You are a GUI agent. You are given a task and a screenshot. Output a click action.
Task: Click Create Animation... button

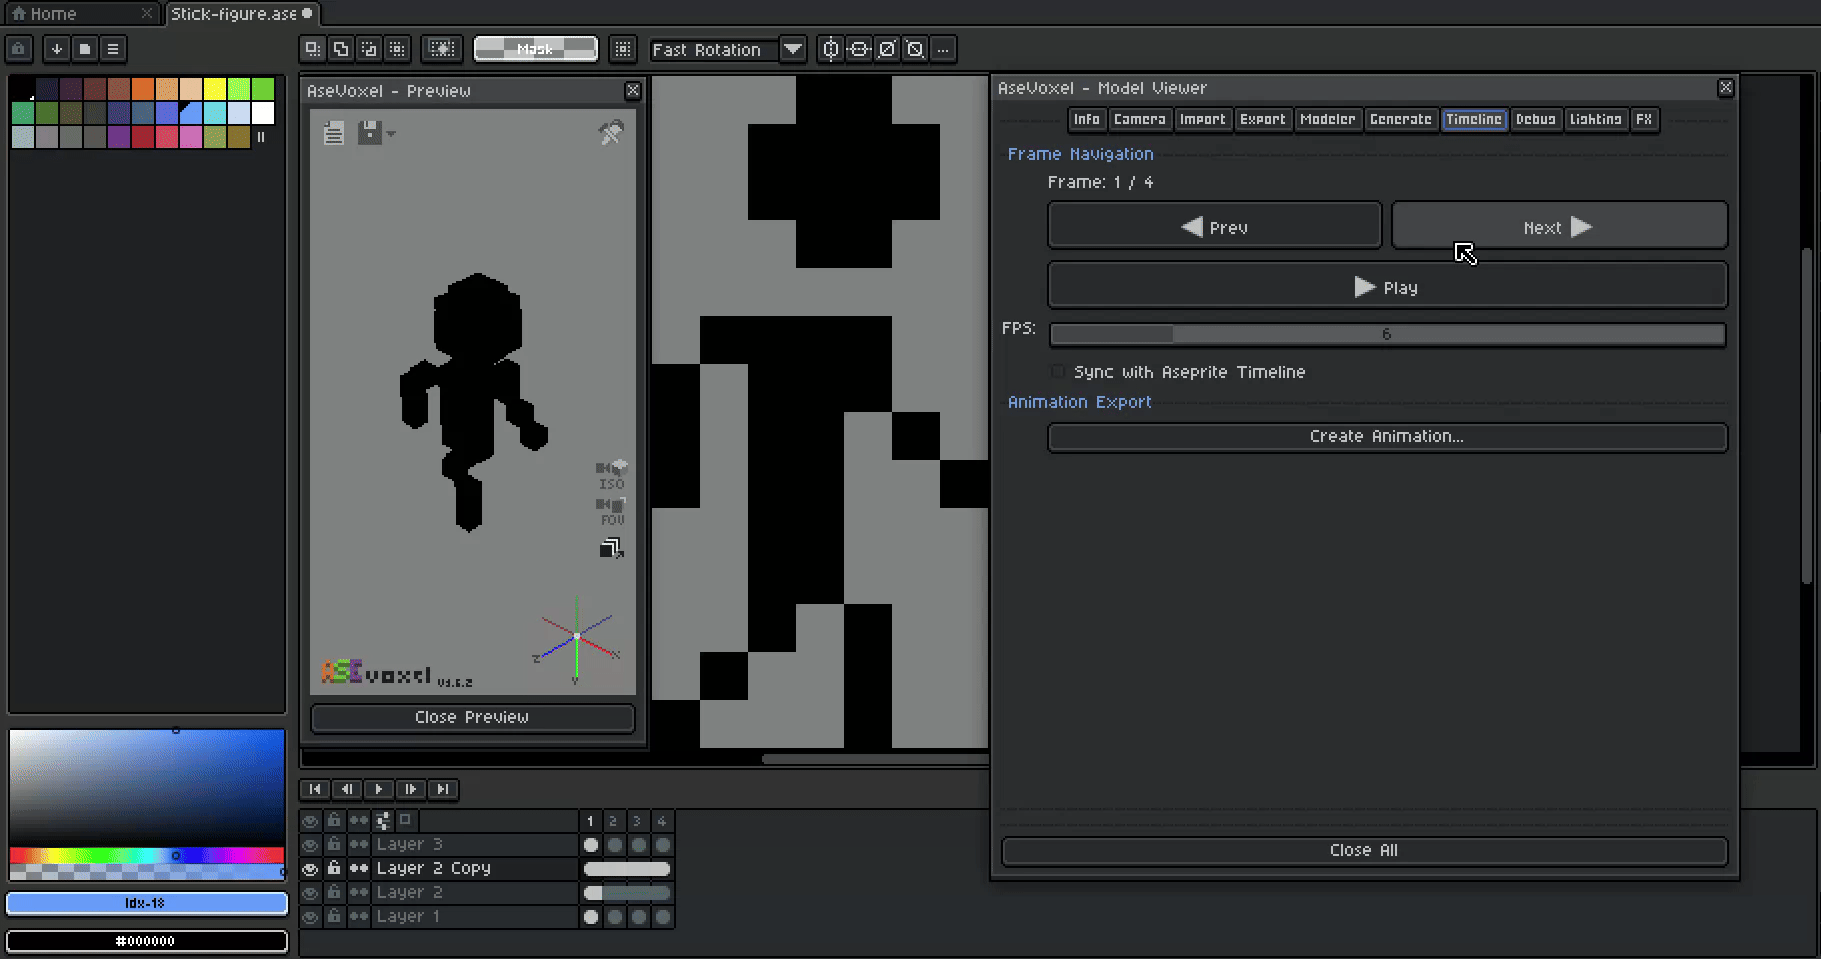[x=1387, y=437]
